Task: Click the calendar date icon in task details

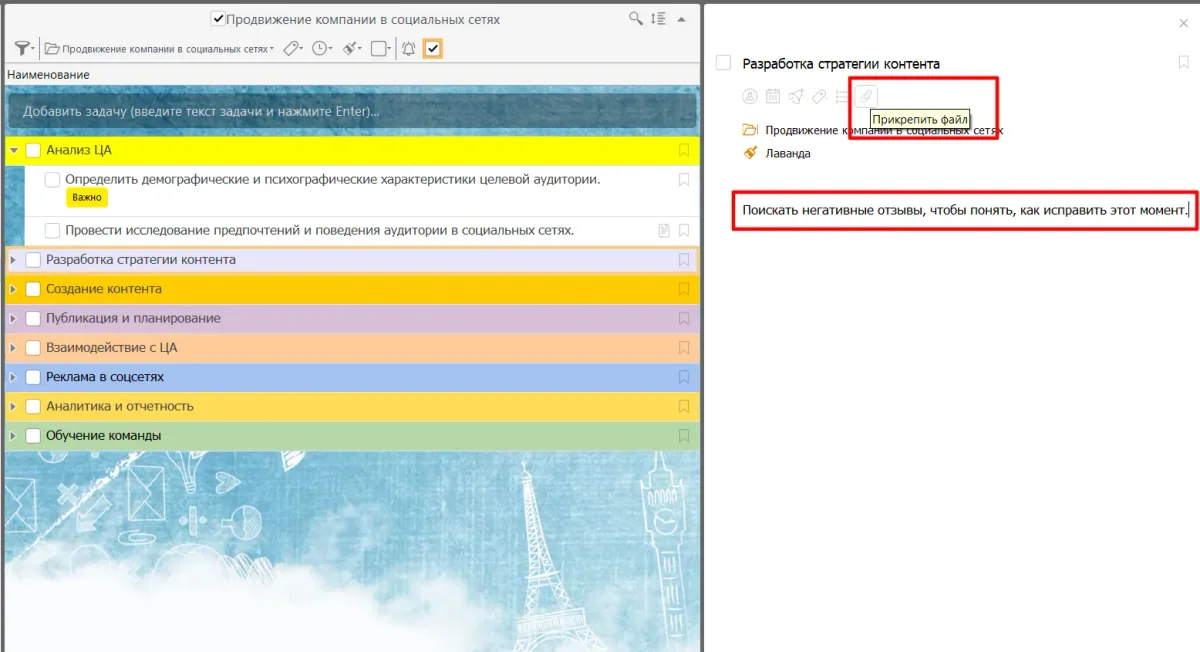Action: (x=773, y=96)
